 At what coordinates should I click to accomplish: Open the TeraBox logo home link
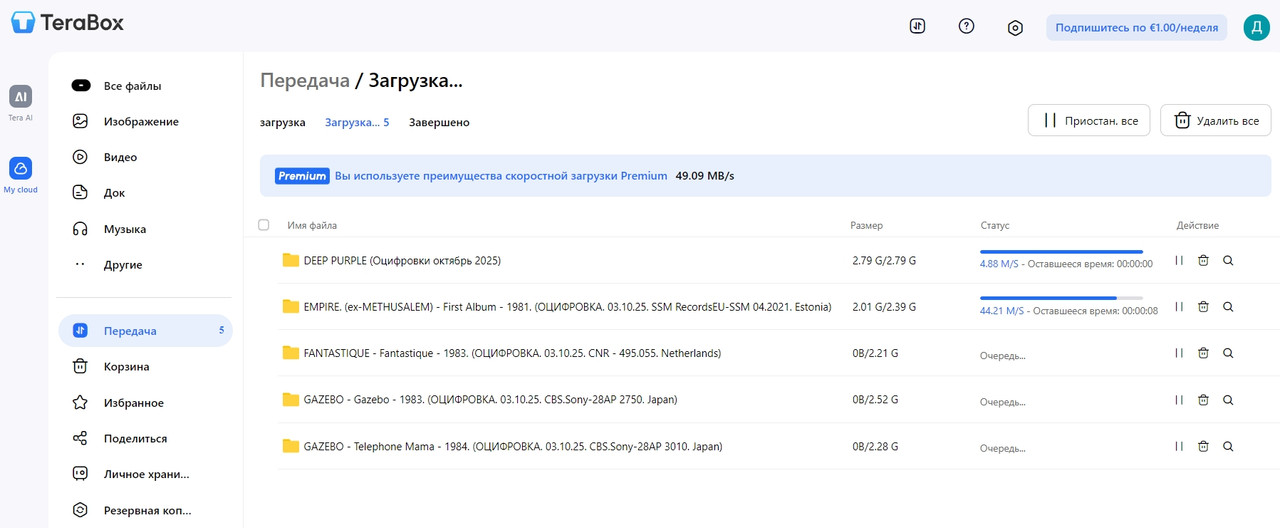point(68,22)
